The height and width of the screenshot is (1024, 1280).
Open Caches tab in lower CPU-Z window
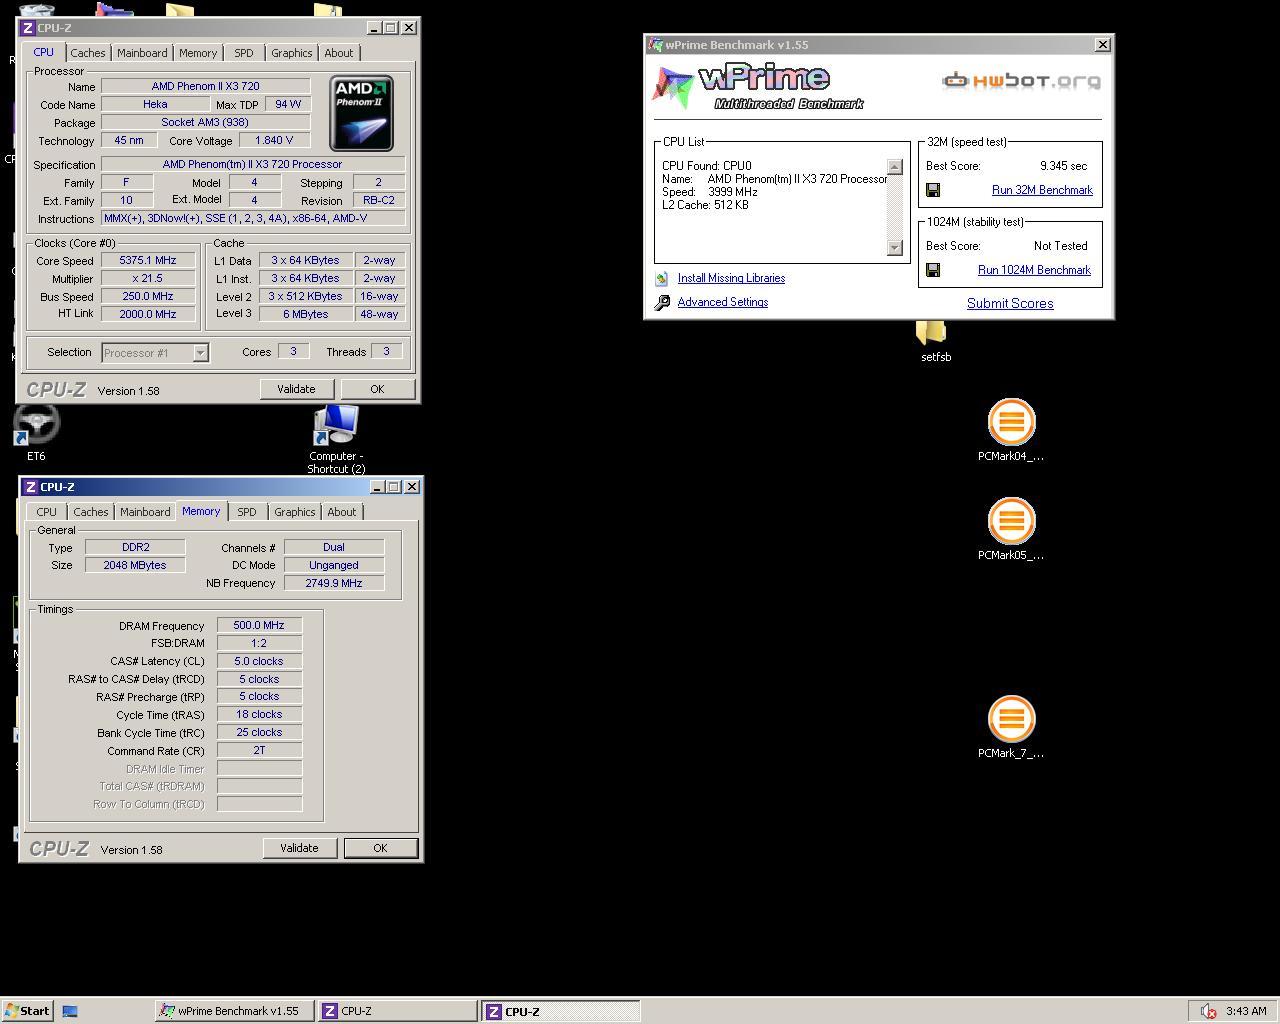click(x=91, y=512)
